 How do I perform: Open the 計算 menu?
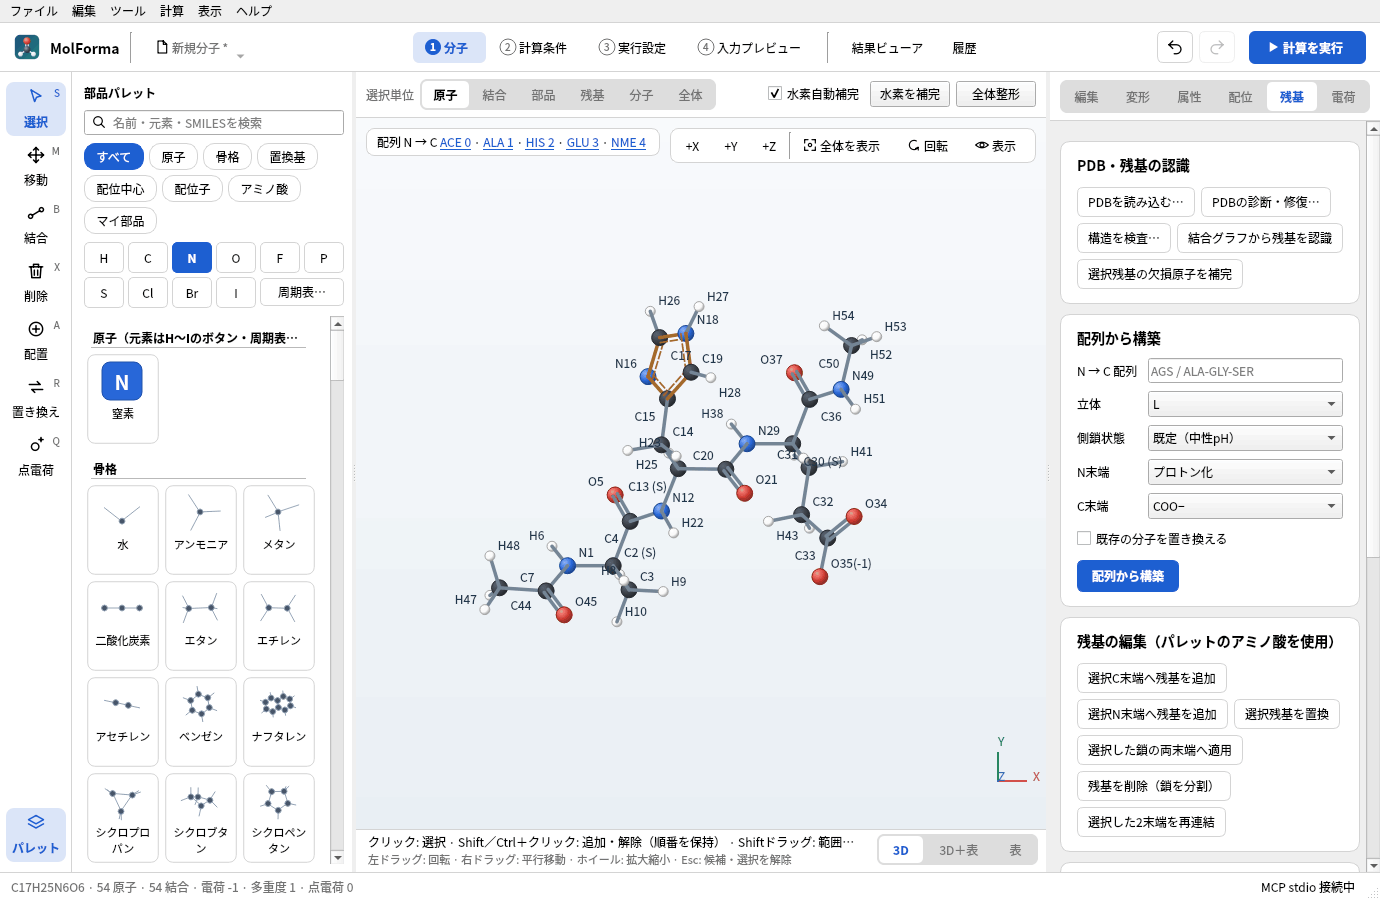pos(172,11)
